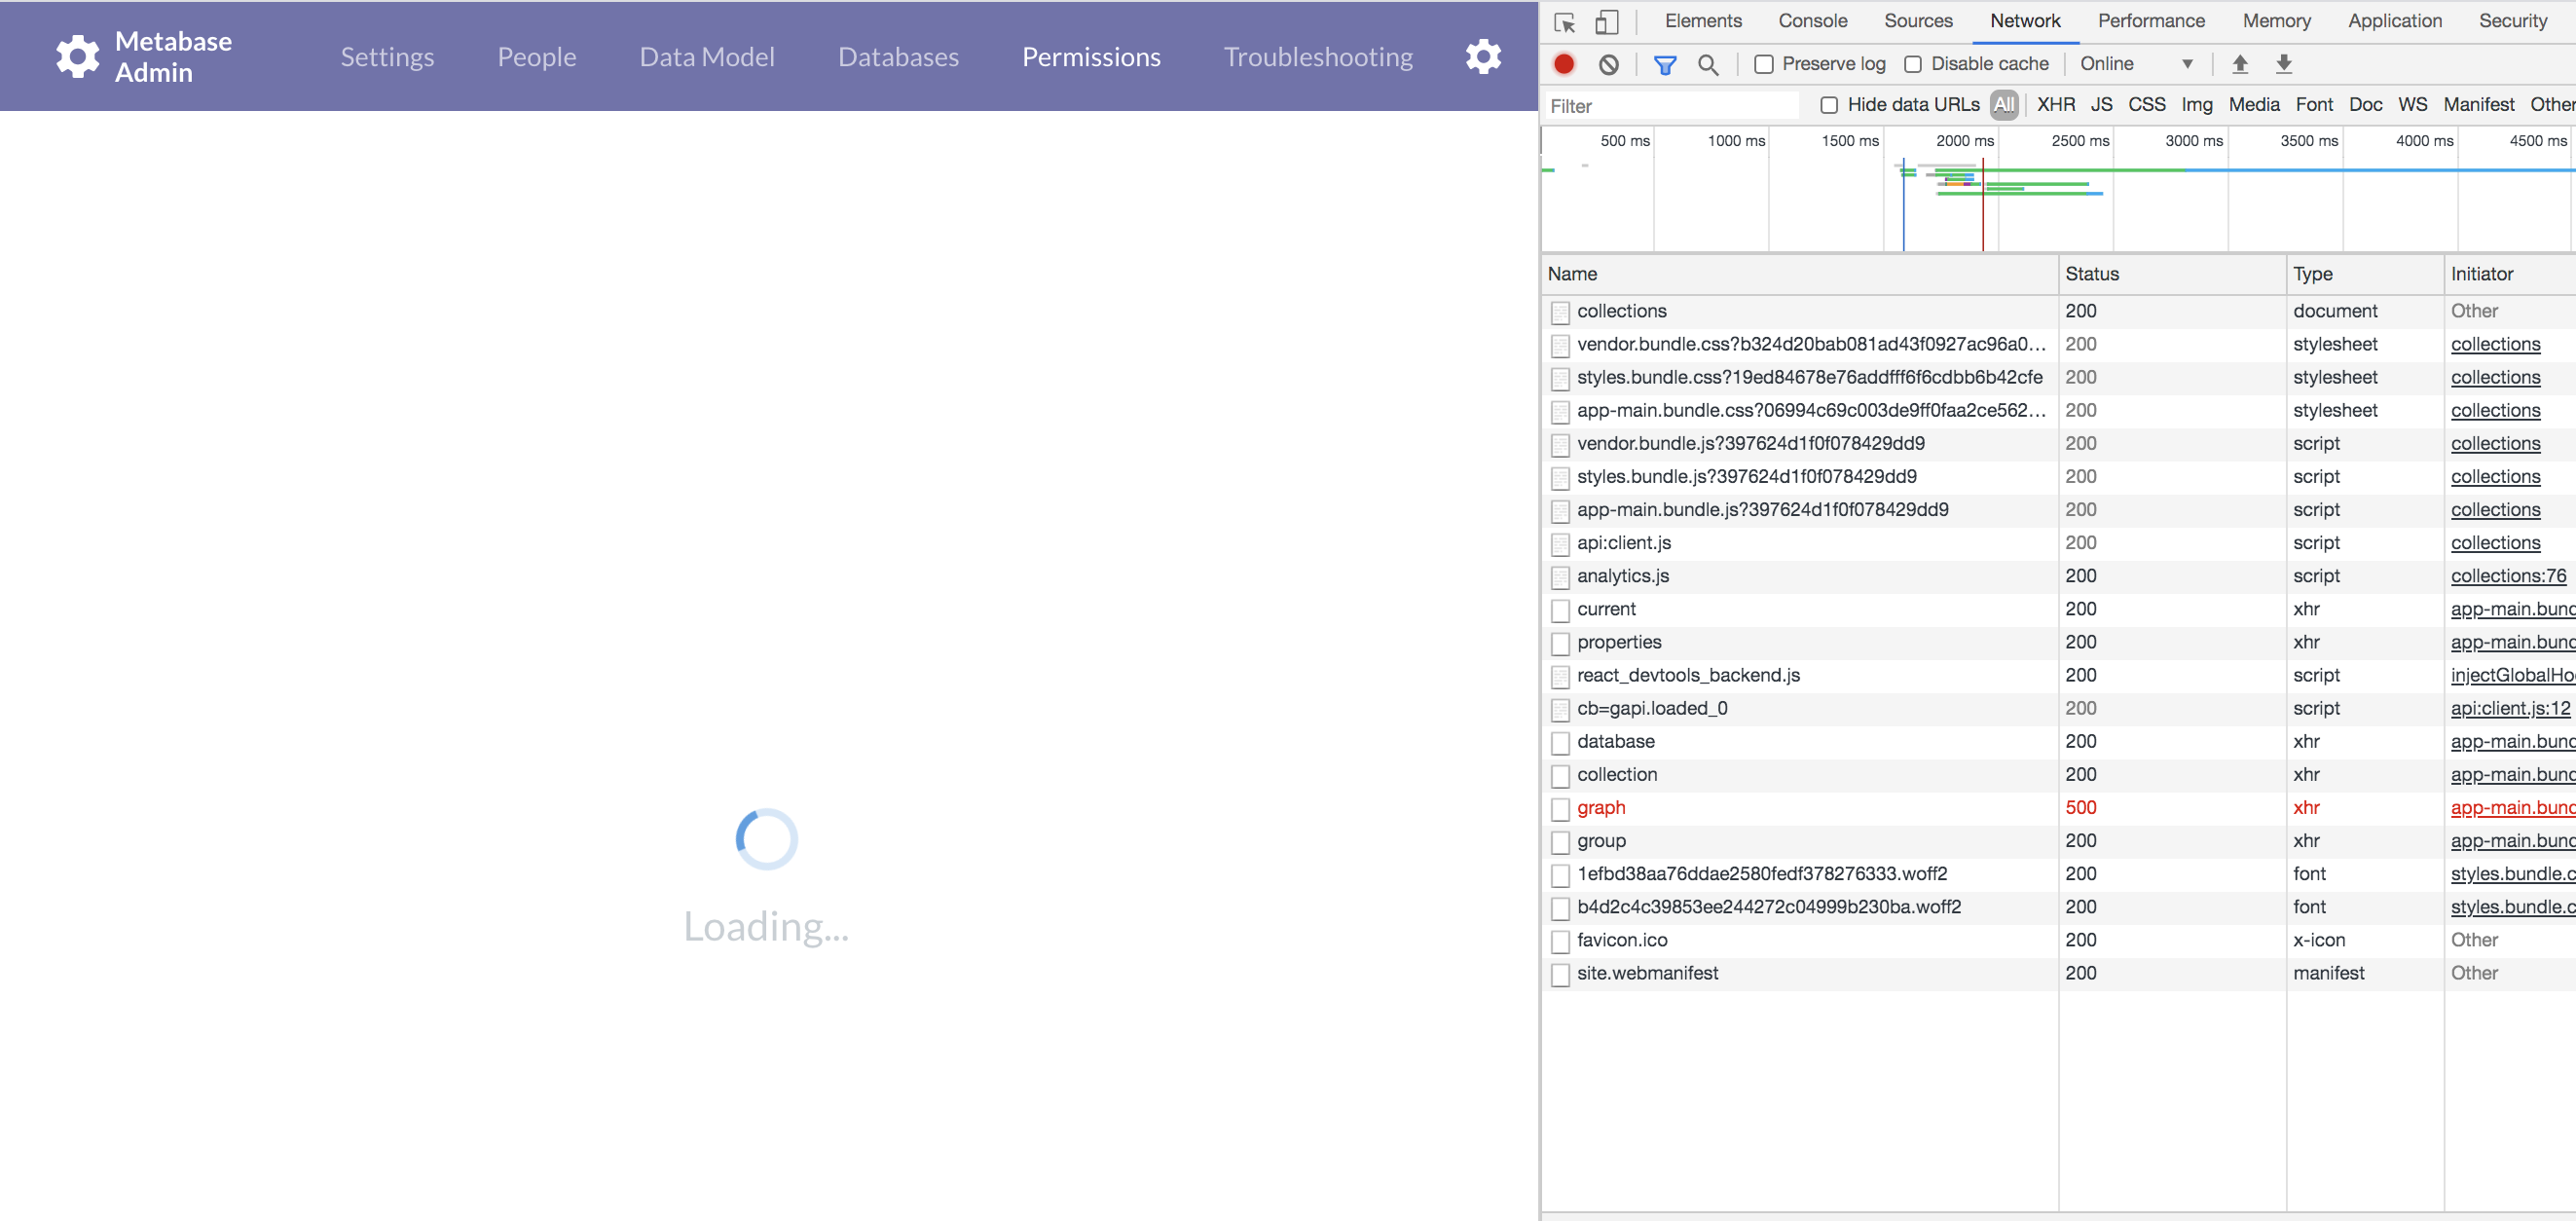
Task: Open network search with the magnifier icon
Action: click(1708, 63)
